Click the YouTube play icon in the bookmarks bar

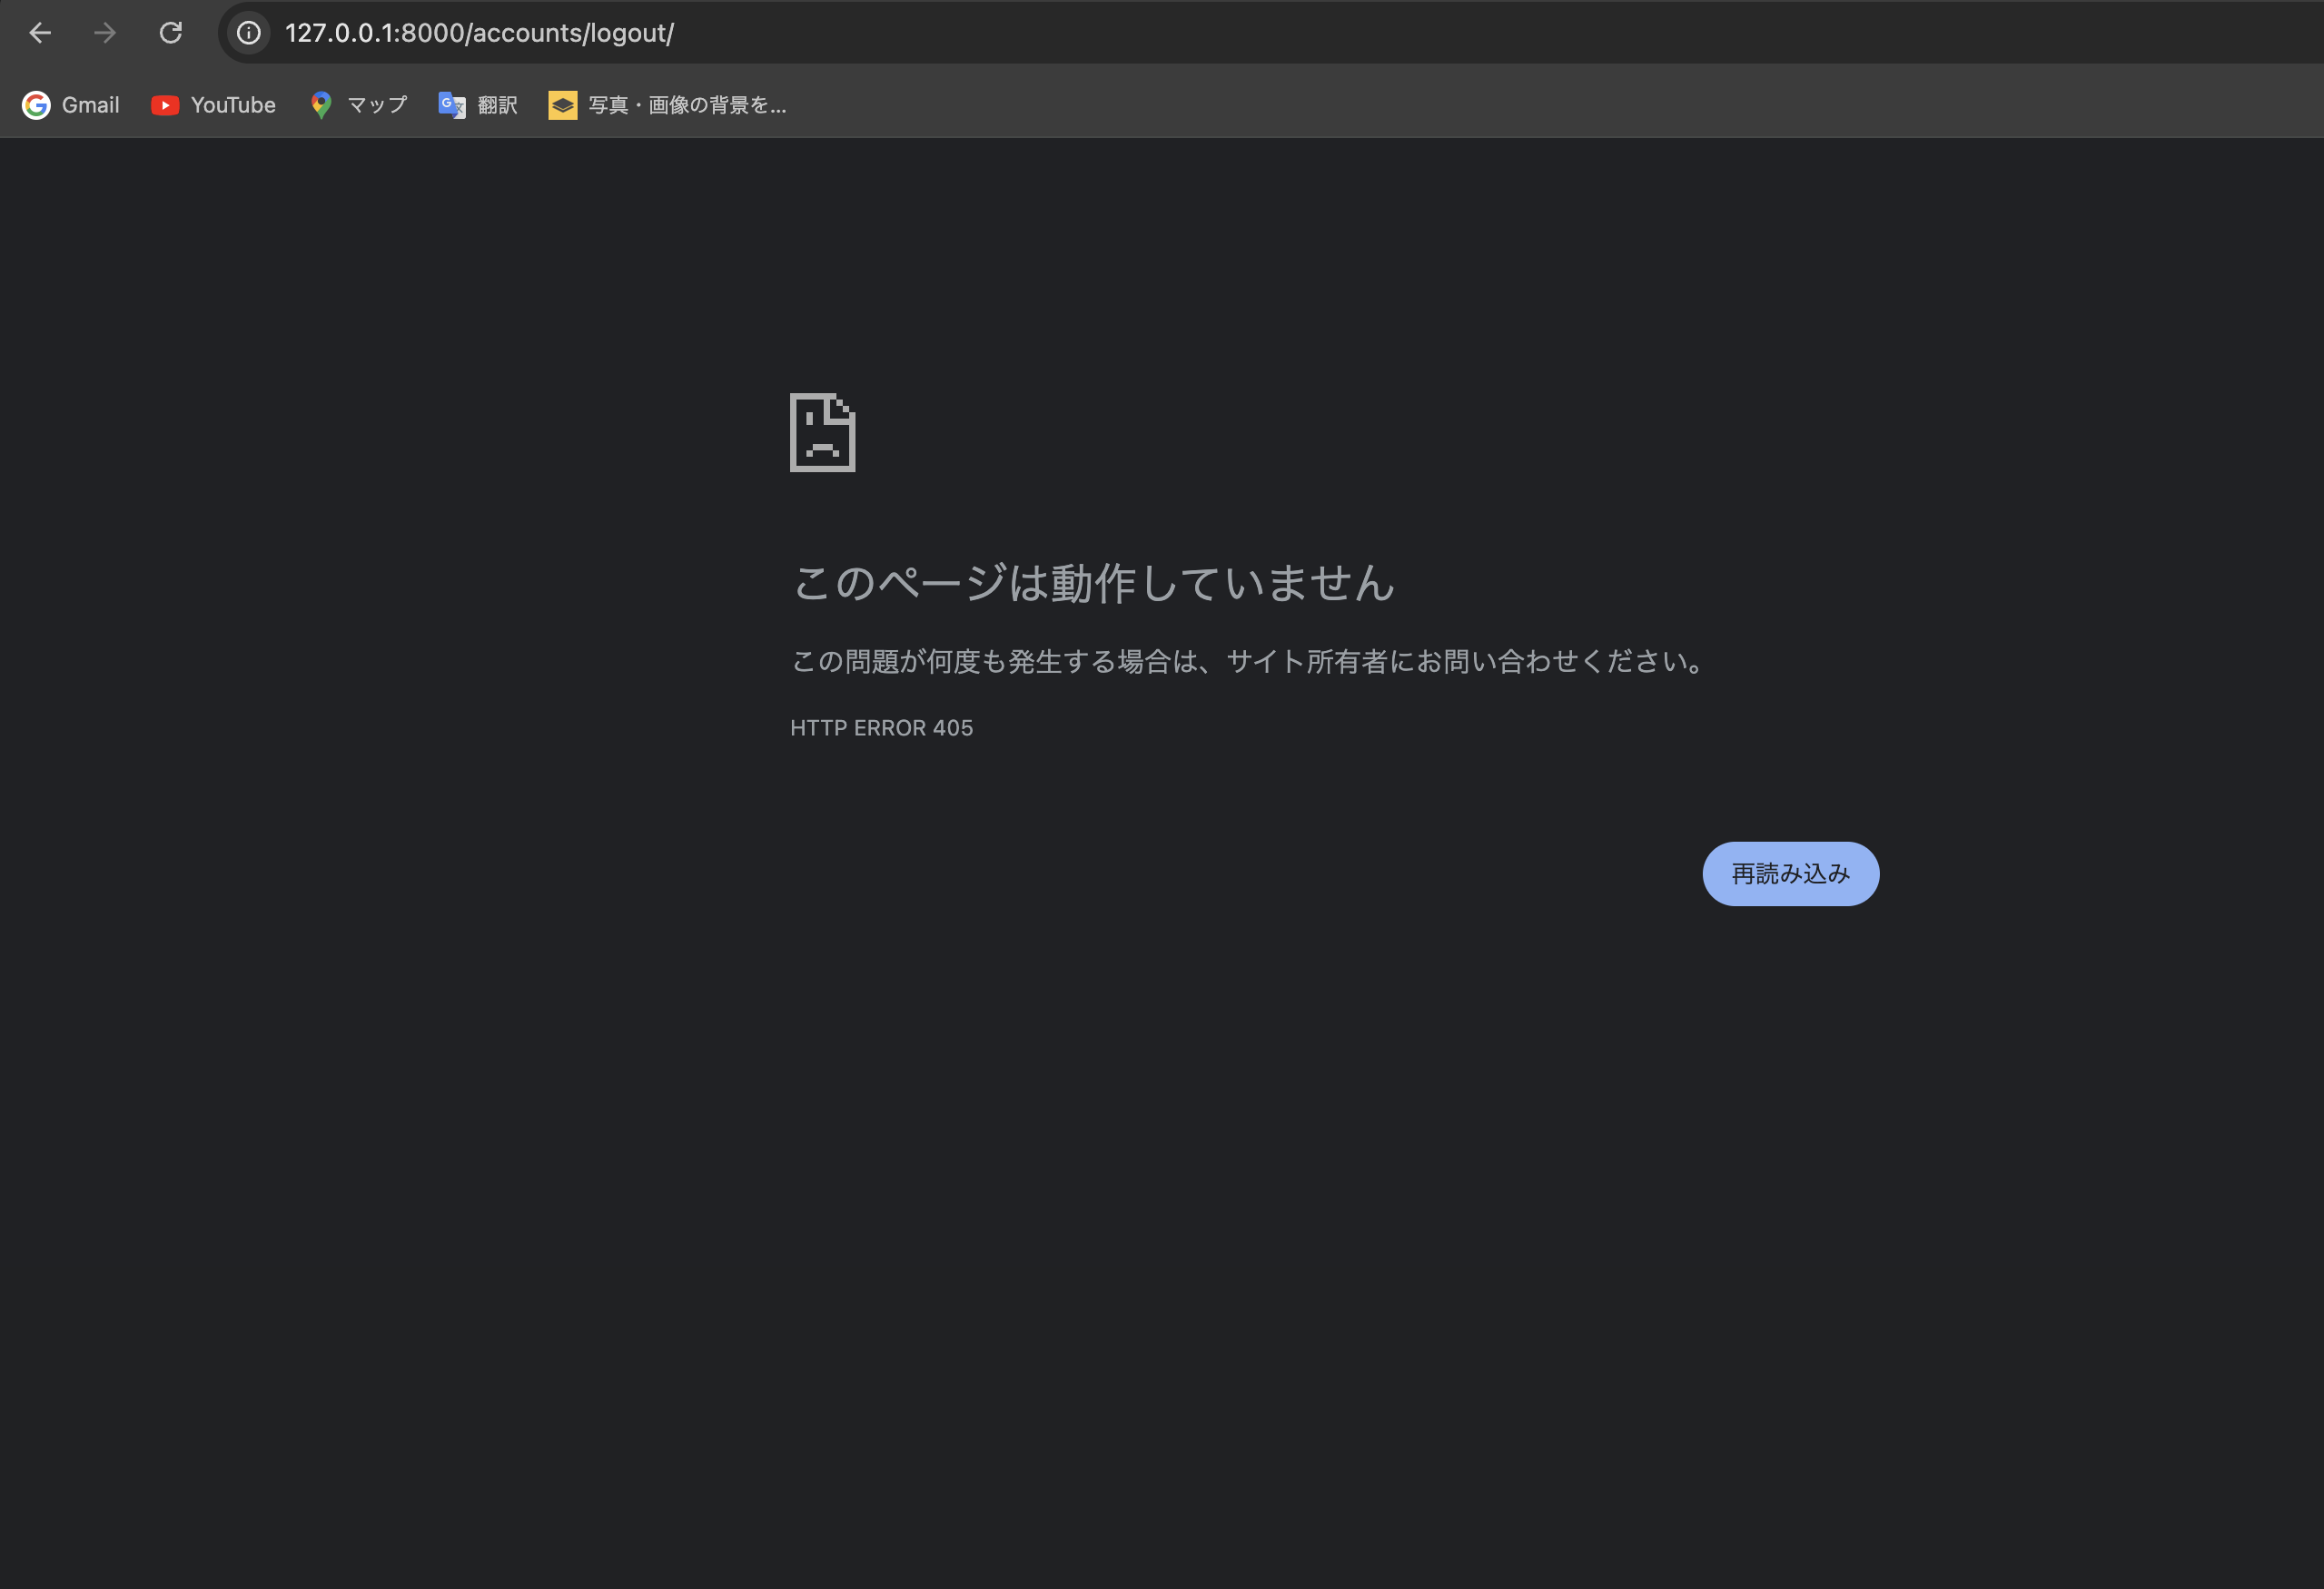point(165,104)
